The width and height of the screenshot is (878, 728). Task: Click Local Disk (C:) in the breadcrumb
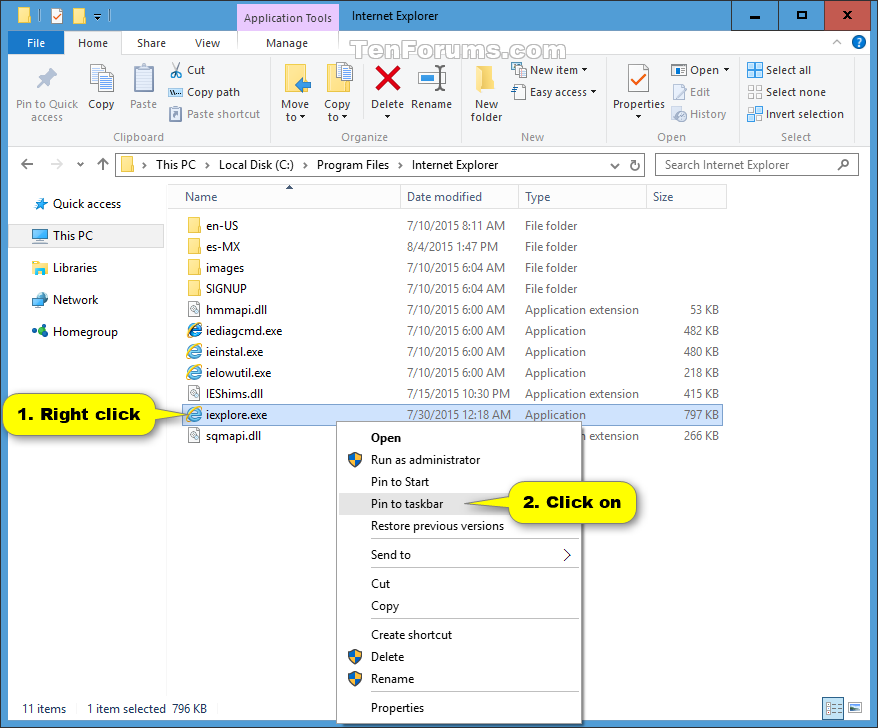[256, 165]
